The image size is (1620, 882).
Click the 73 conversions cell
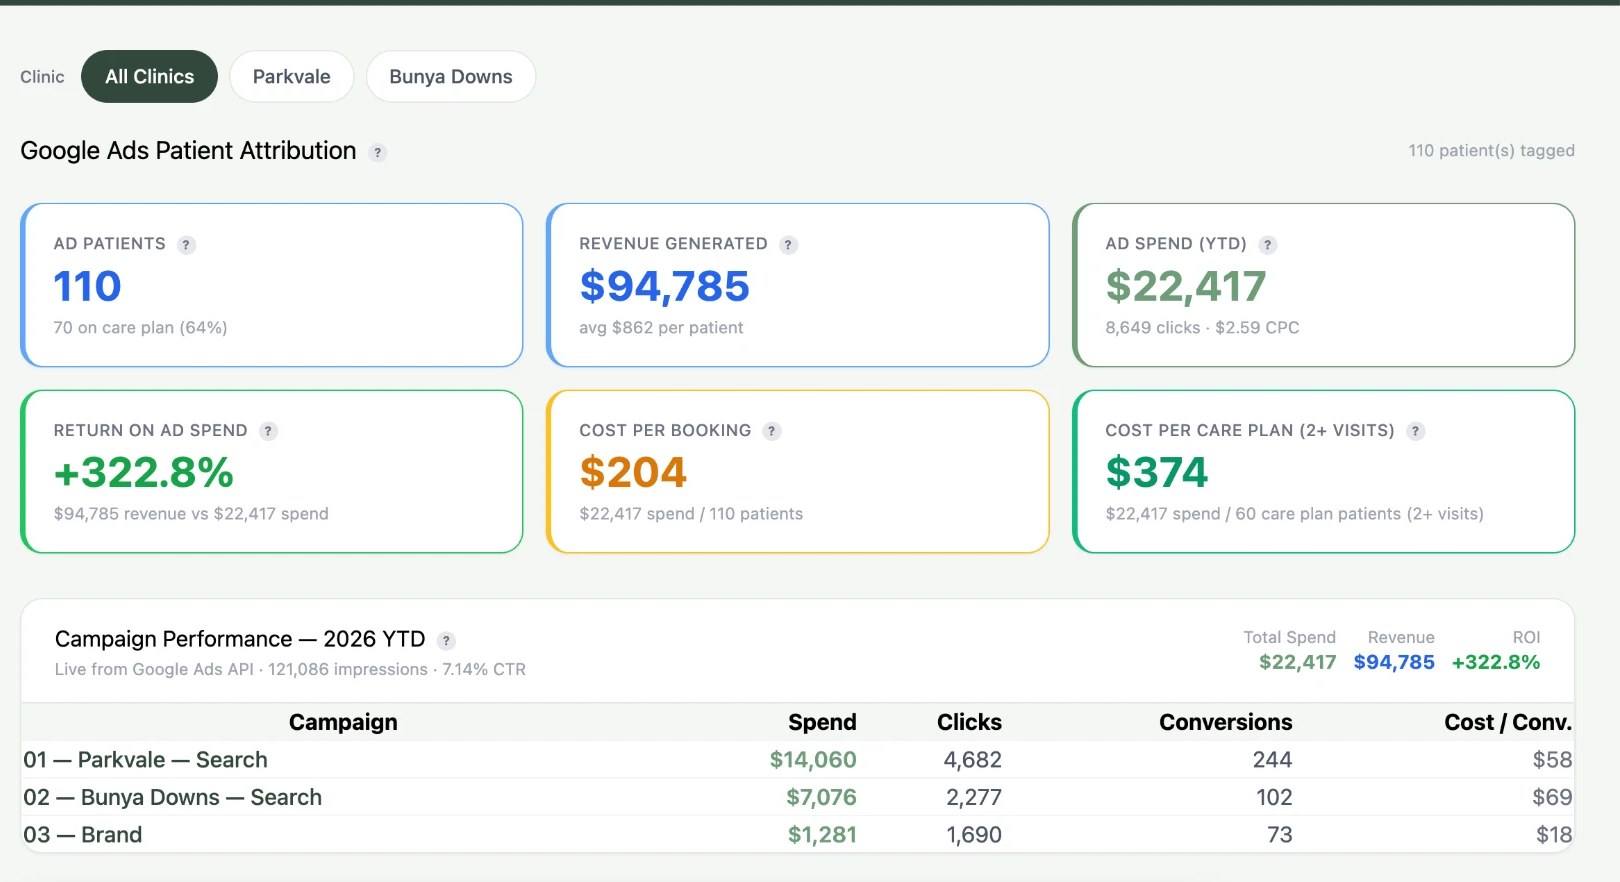click(1280, 834)
